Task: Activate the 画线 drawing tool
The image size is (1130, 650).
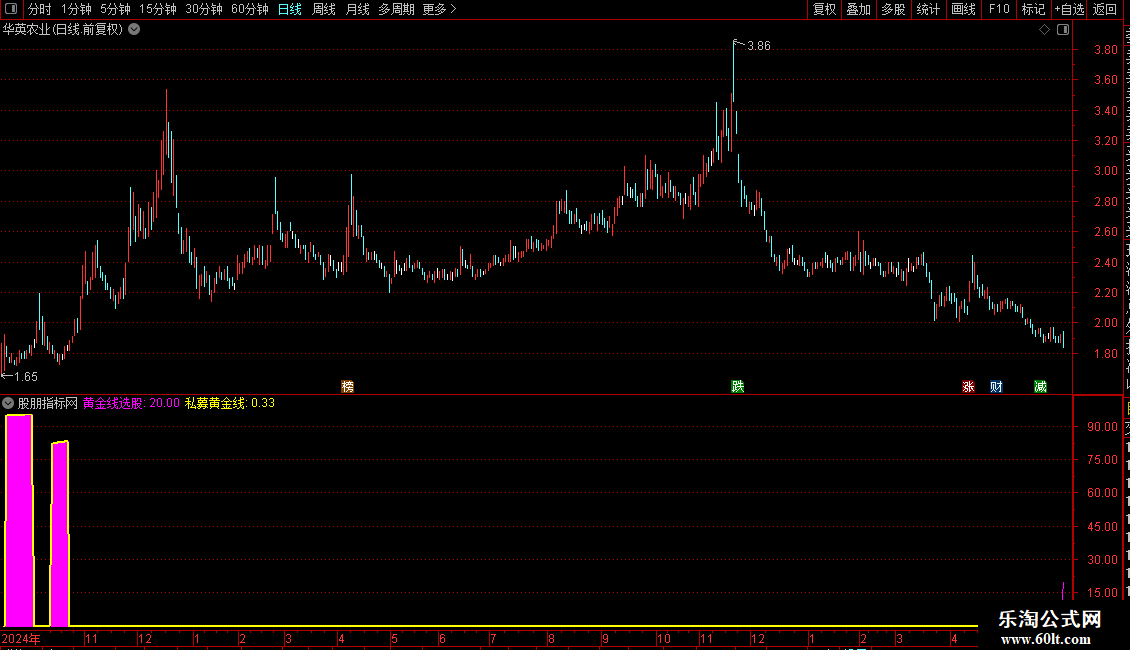Action: (964, 9)
